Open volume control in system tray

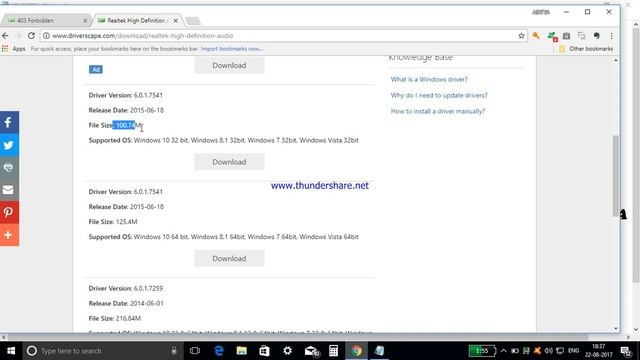[548, 351]
